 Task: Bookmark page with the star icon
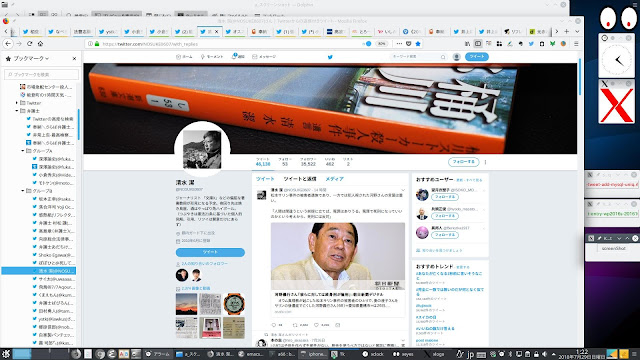(418, 44)
